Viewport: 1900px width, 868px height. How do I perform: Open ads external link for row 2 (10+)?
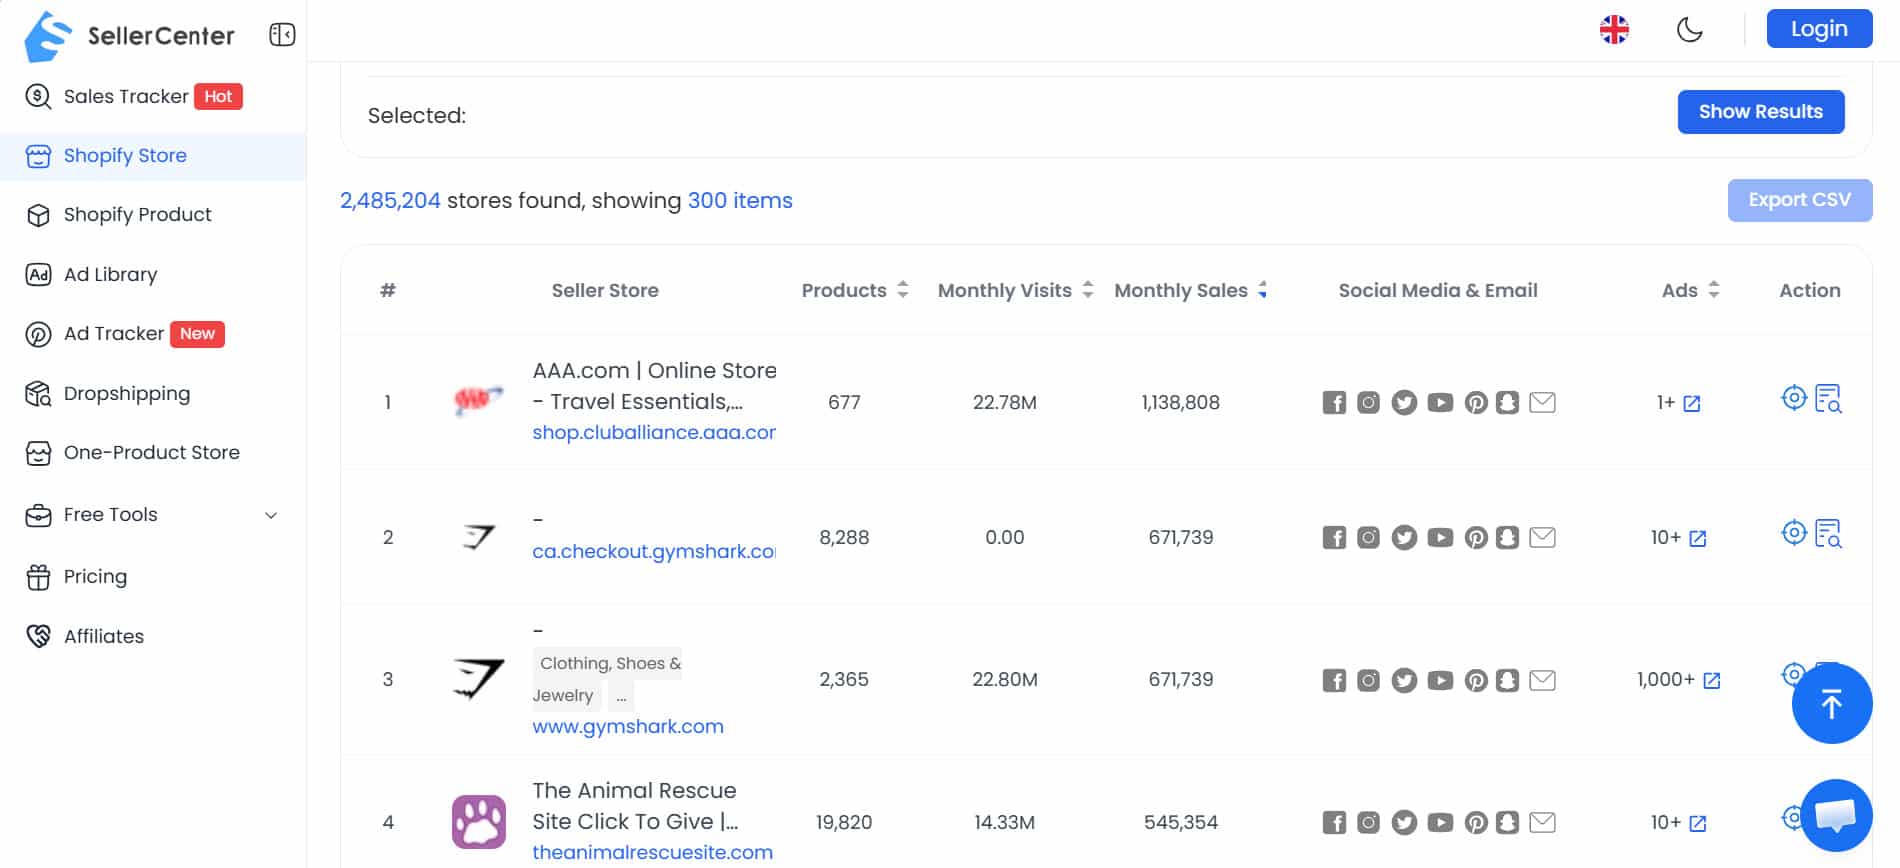1698,539
